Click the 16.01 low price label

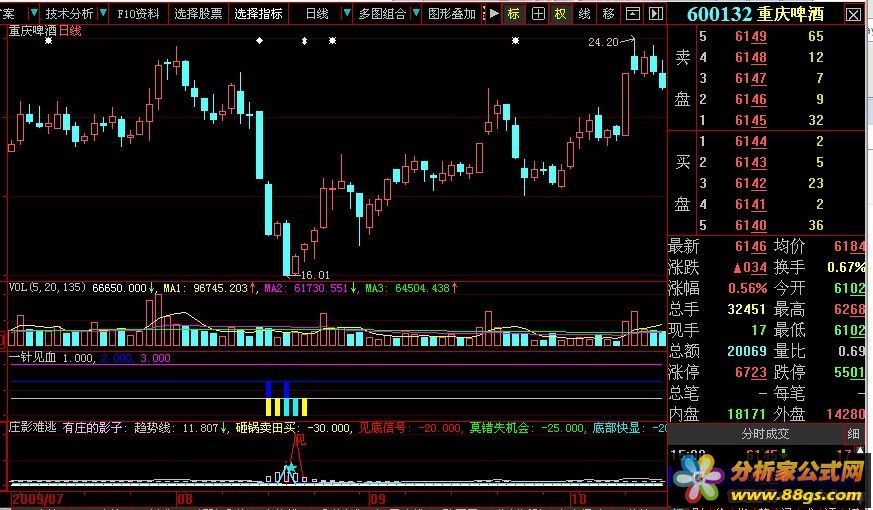coord(315,275)
